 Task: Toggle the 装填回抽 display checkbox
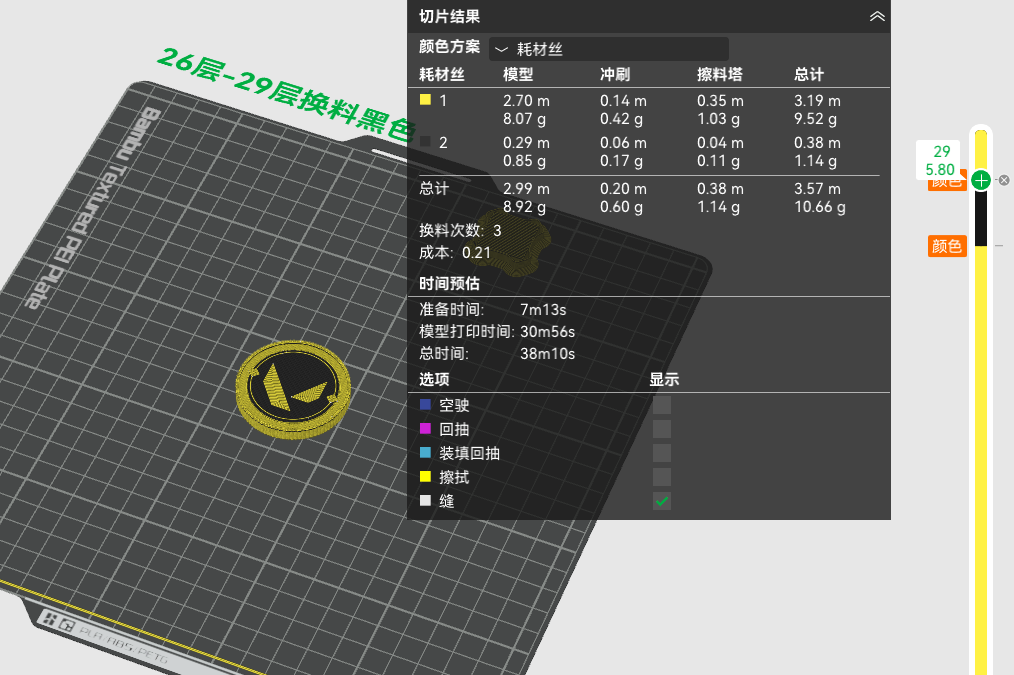pos(662,453)
